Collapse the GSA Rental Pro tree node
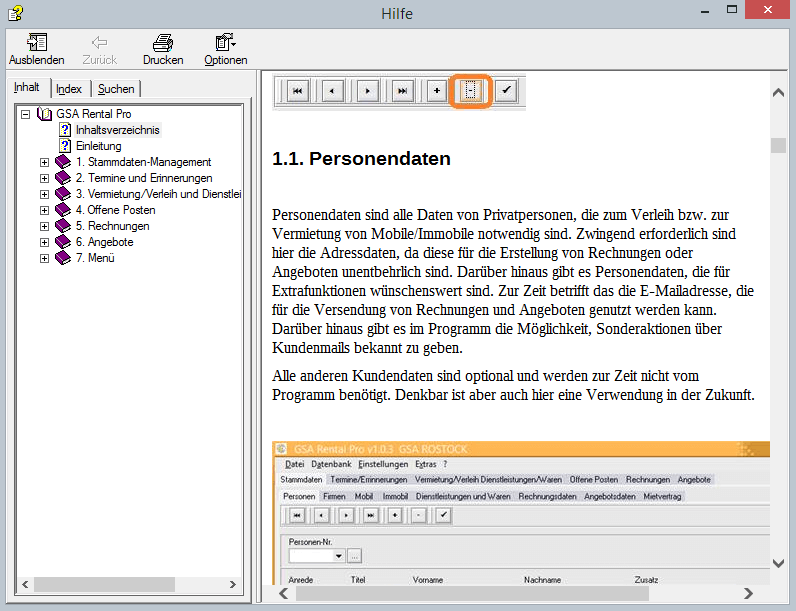Screen dimensions: 796x611 click(25, 114)
